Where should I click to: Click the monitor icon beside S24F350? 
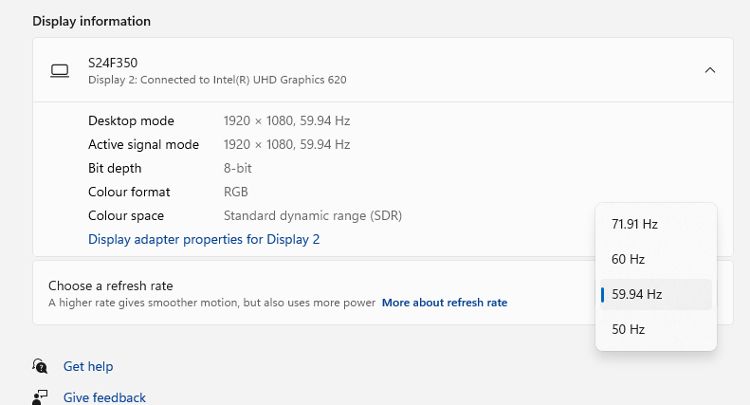pos(60,71)
